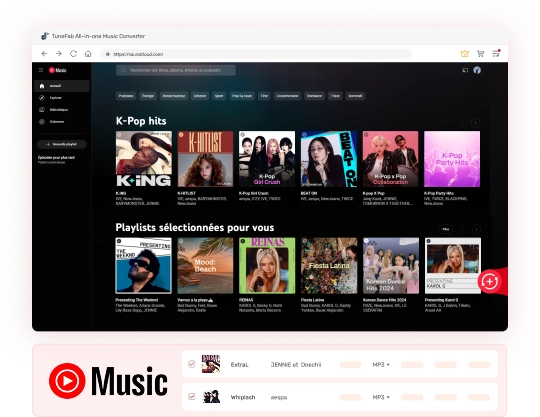
Task: Select the Pour la route filter chip
Action: (242, 96)
